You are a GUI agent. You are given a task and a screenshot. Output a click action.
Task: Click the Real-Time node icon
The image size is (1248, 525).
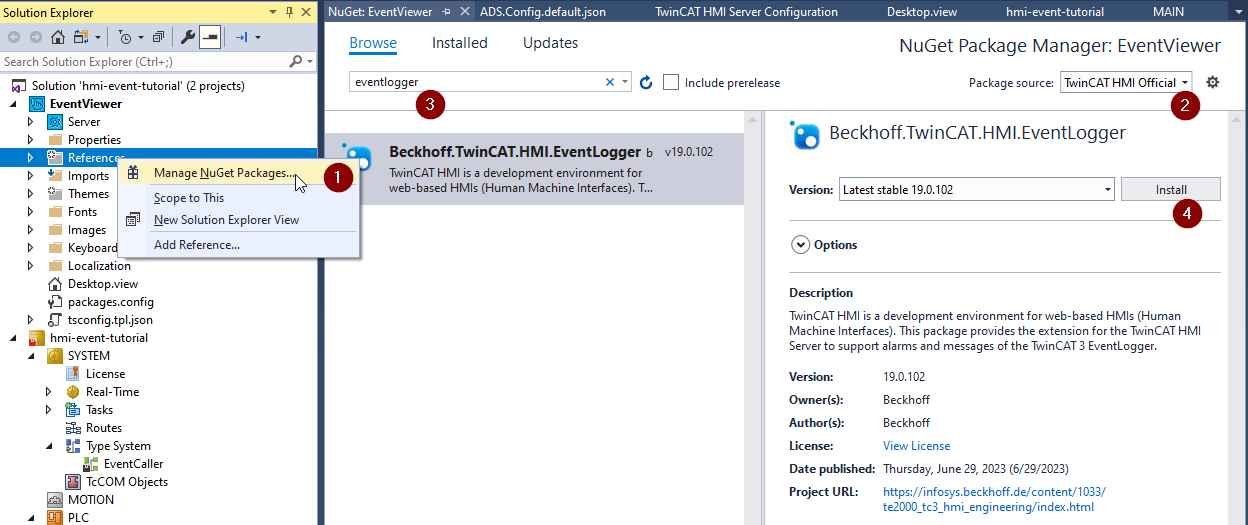[x=74, y=392]
